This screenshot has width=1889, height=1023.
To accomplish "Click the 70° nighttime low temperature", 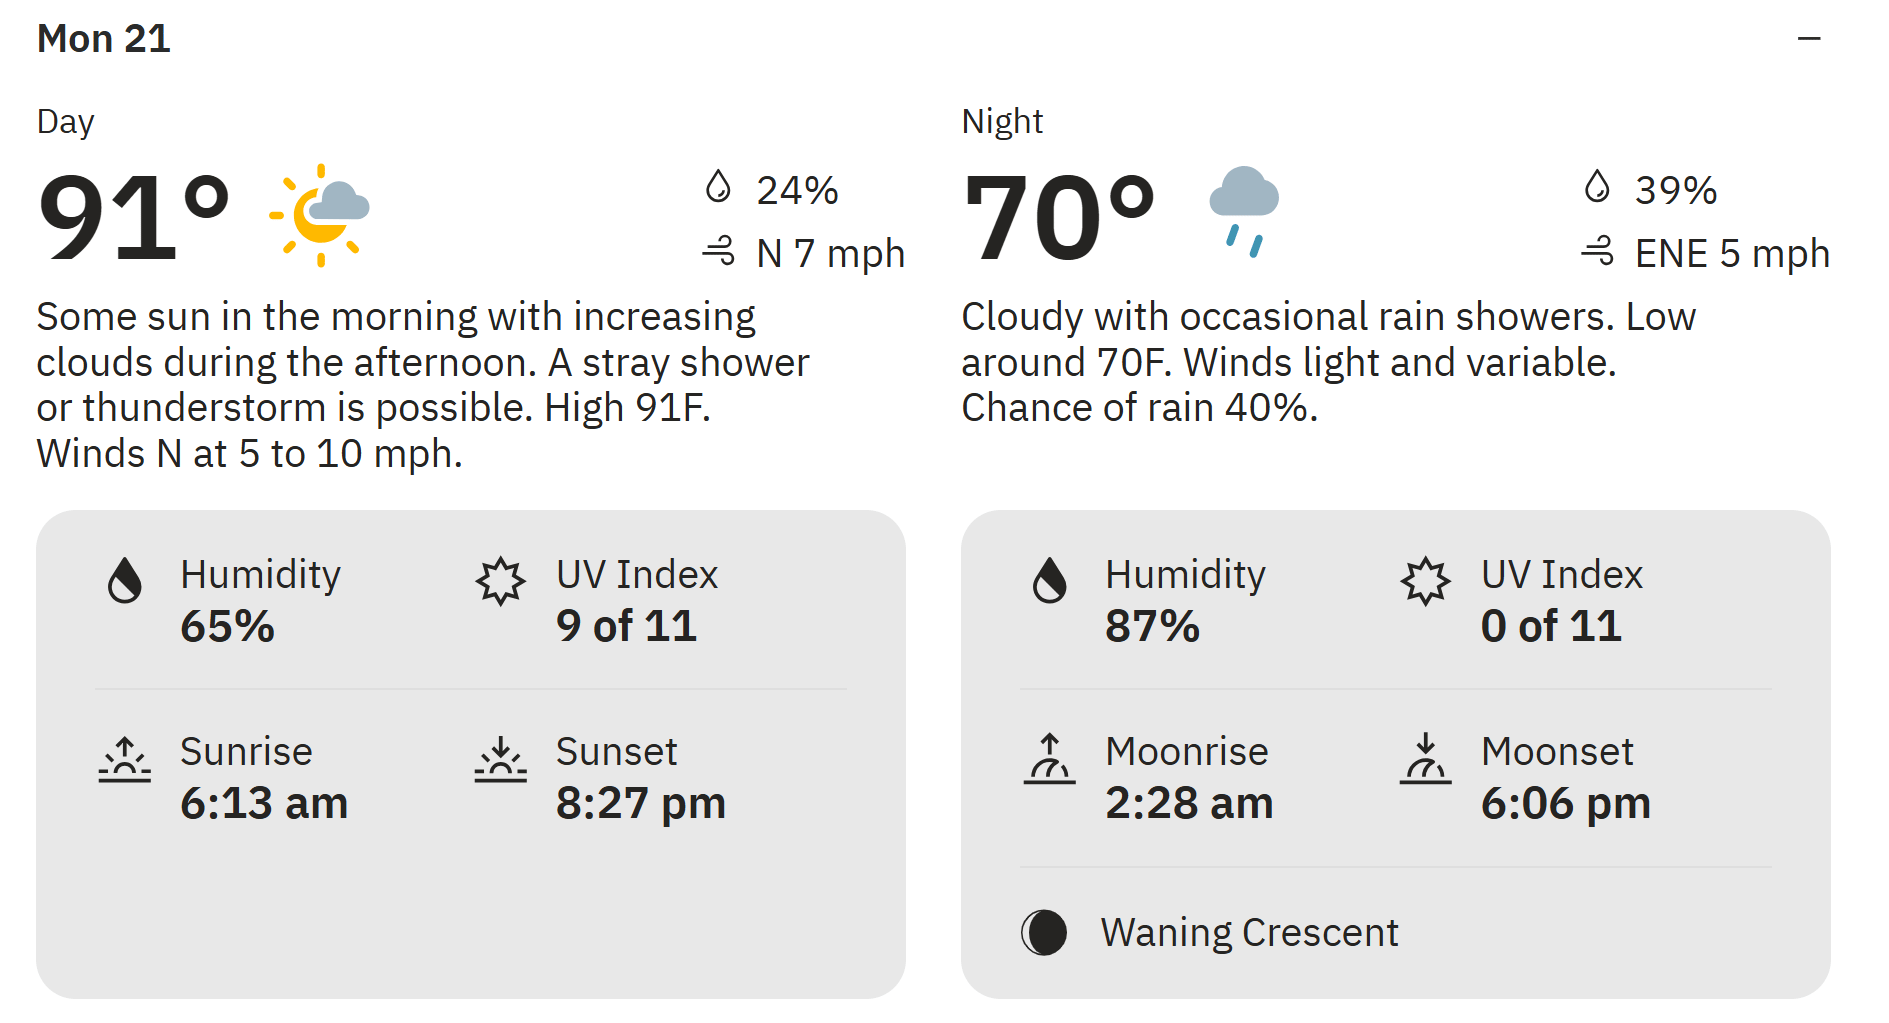I will click(1059, 217).
